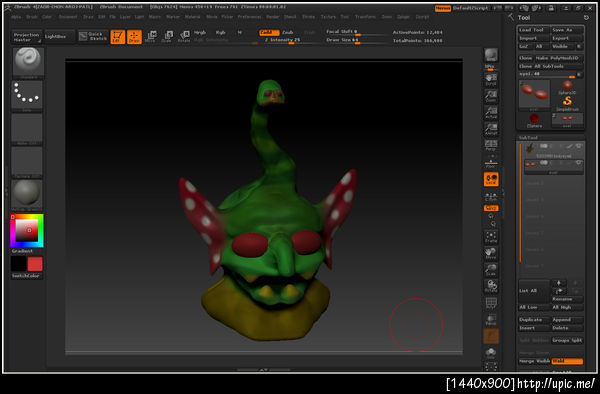The height and width of the screenshot is (394, 600).
Task: Open the Render menu
Action: pyautogui.click(x=273, y=17)
